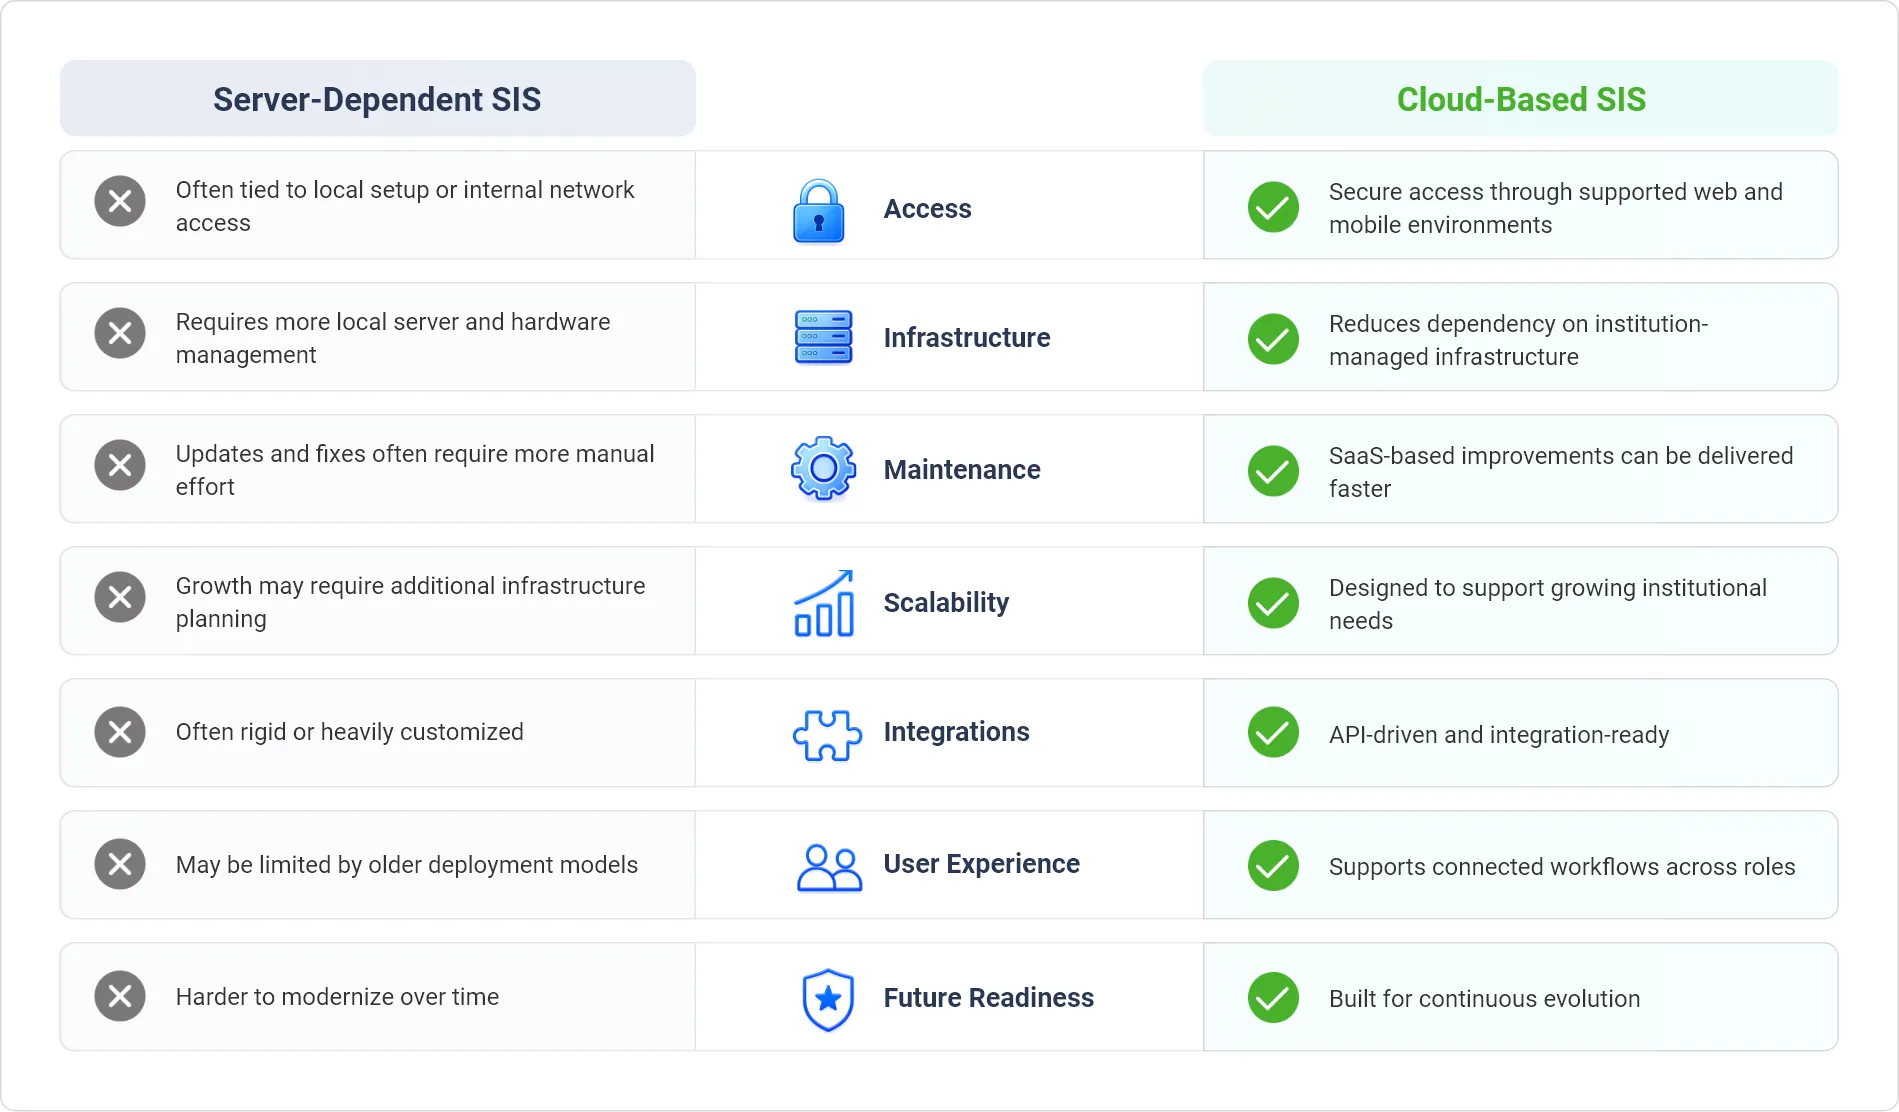Click the Scalability category label
This screenshot has width=1899, height=1112.
tap(946, 603)
